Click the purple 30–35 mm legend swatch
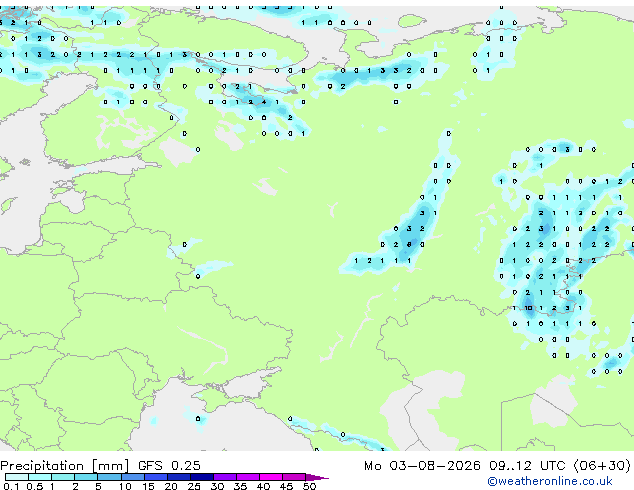Screen dimensions: 634x490 [x=225, y=477]
